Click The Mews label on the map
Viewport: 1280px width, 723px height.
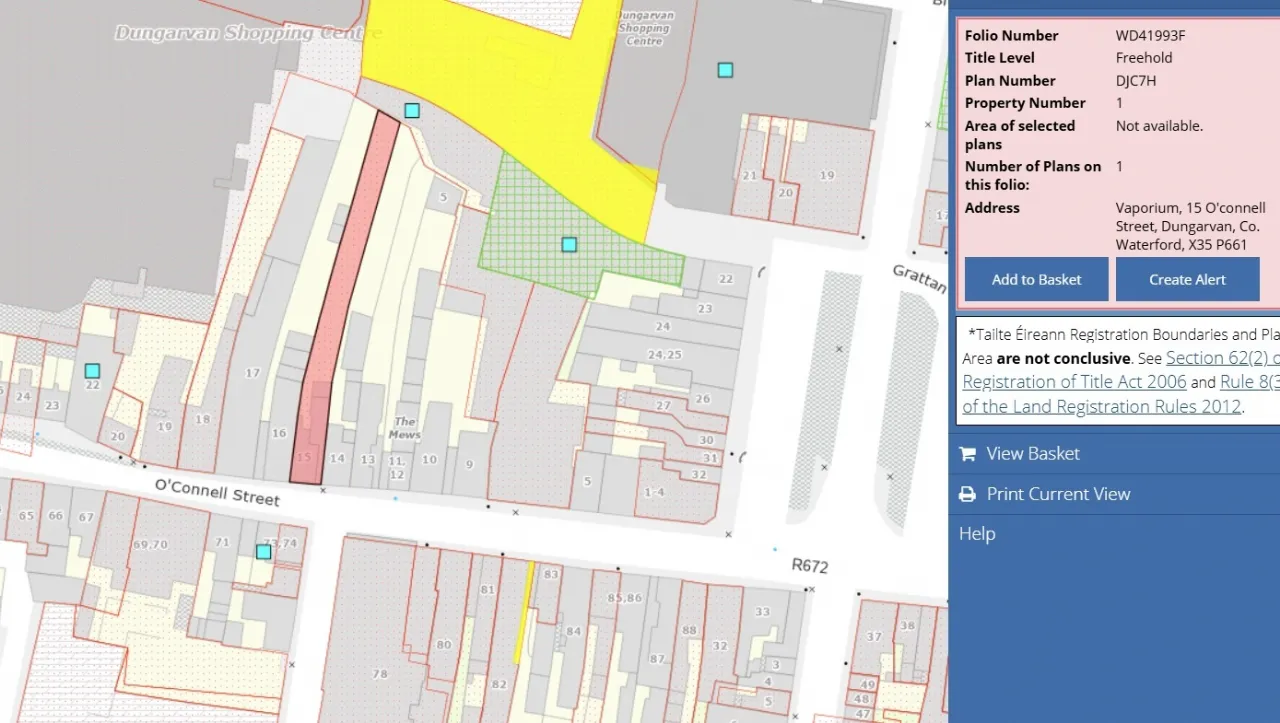coord(405,428)
